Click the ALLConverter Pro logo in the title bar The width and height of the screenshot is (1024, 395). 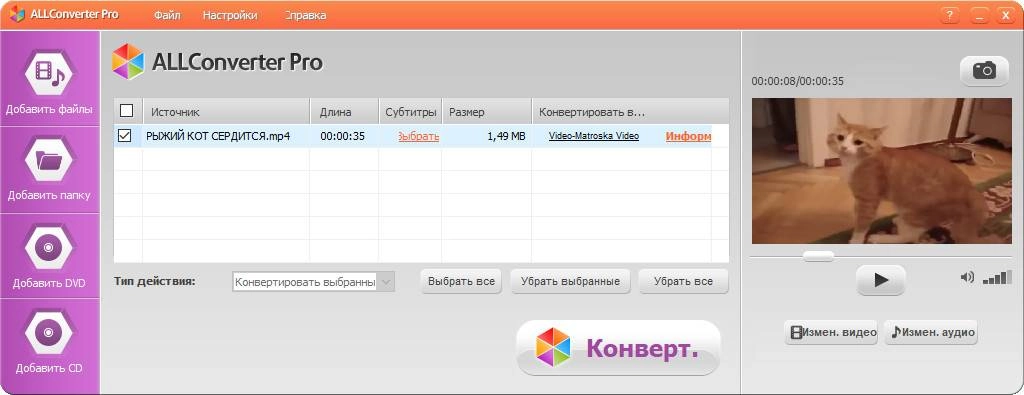[x=16, y=14]
